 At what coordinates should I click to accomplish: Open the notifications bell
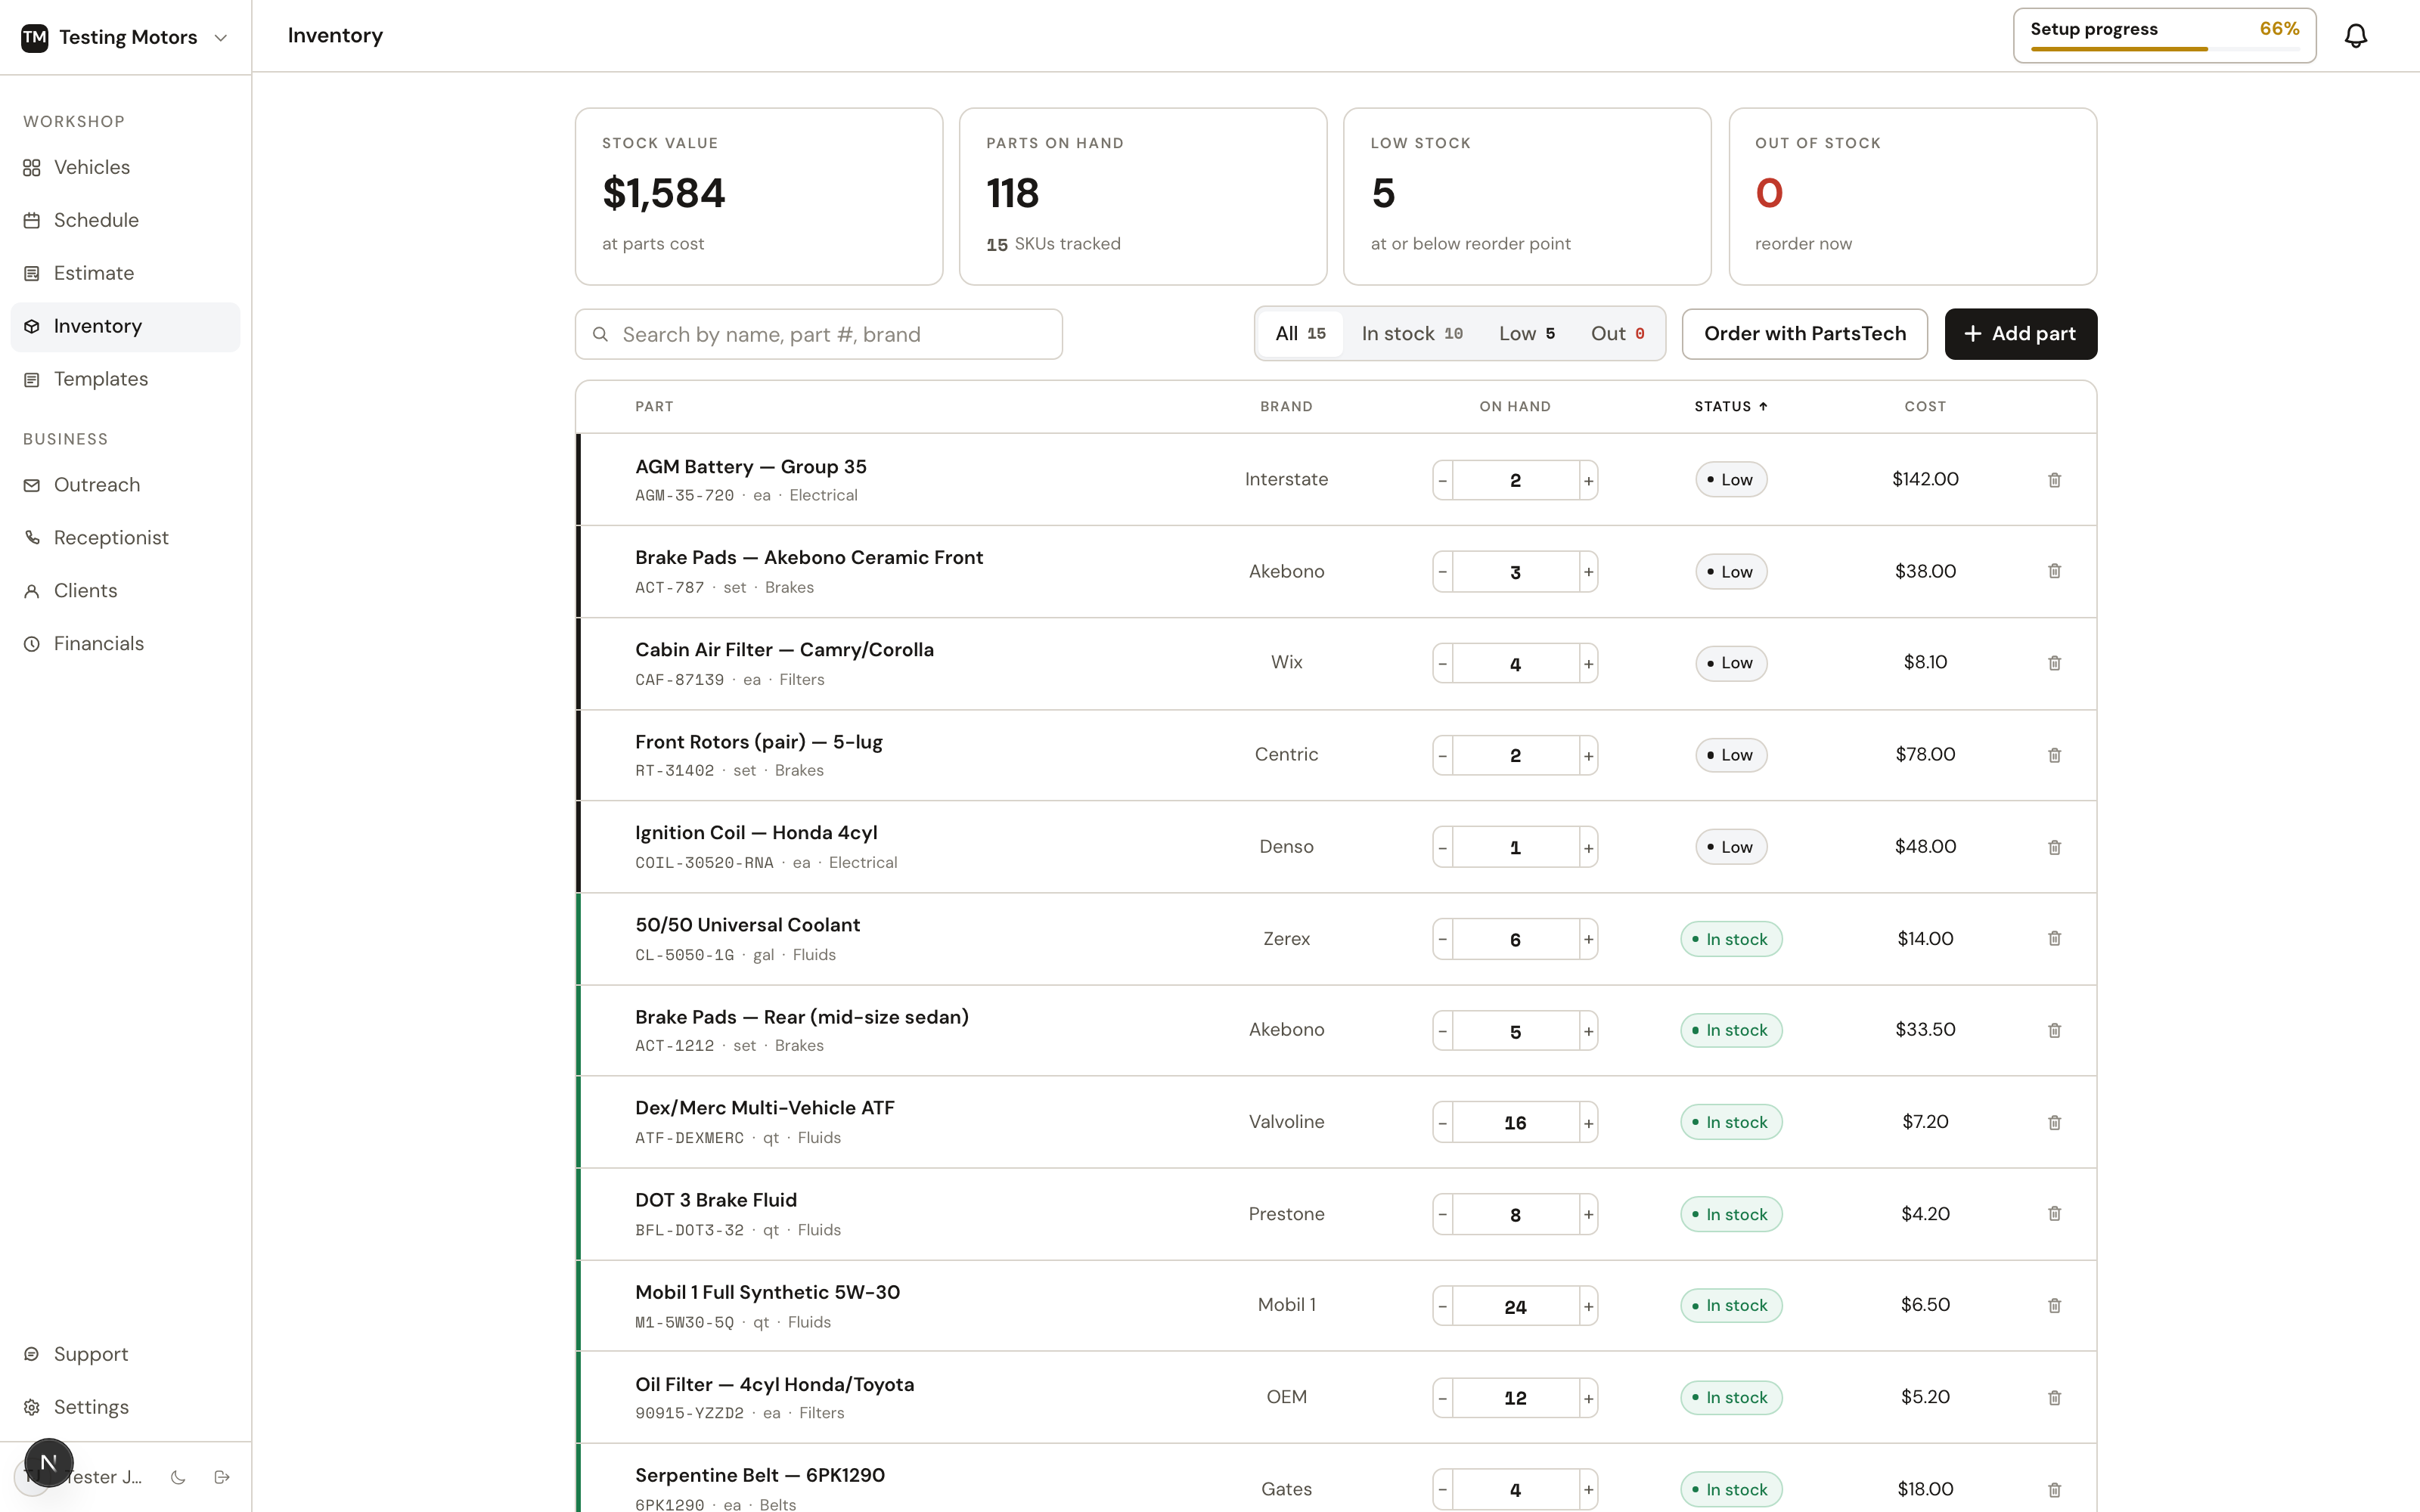(x=2356, y=36)
